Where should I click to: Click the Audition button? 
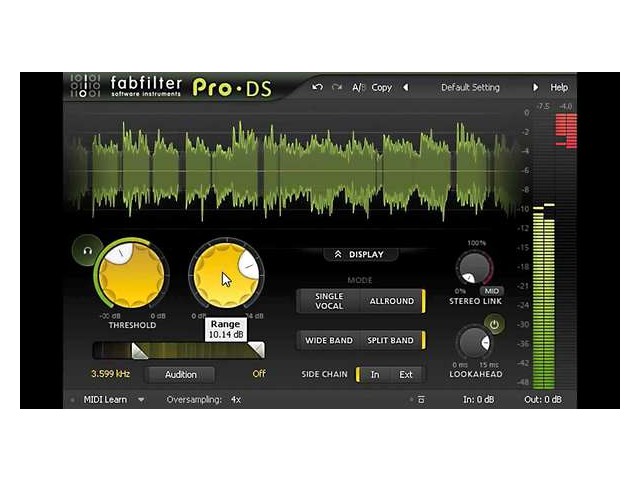coord(180,374)
